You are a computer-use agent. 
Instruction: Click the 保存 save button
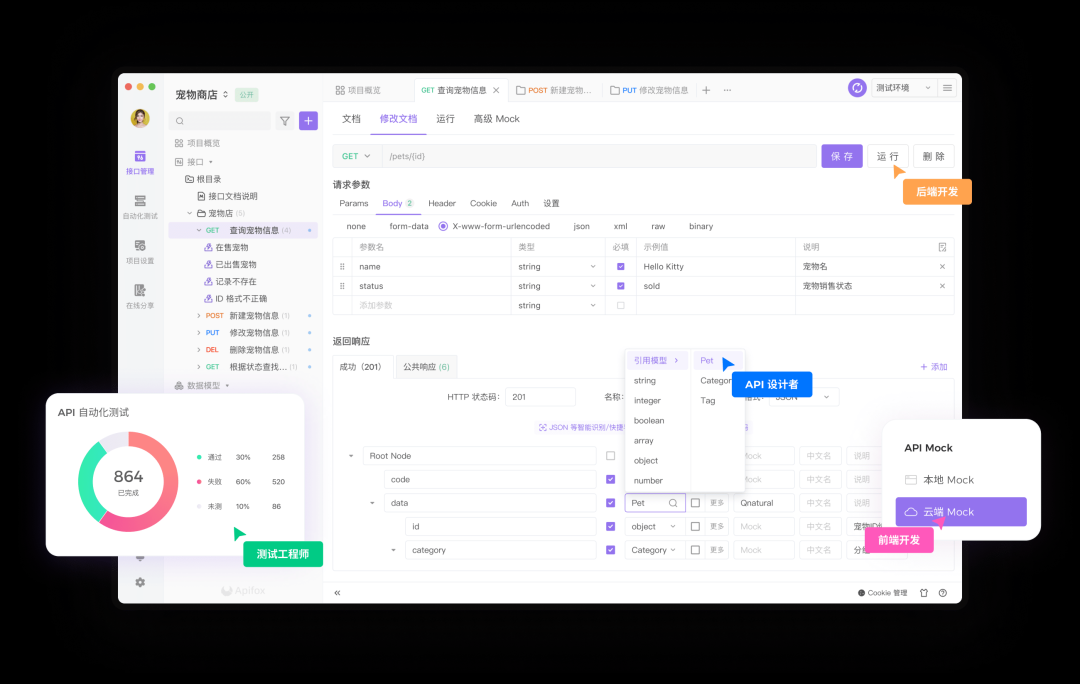[x=841, y=156]
